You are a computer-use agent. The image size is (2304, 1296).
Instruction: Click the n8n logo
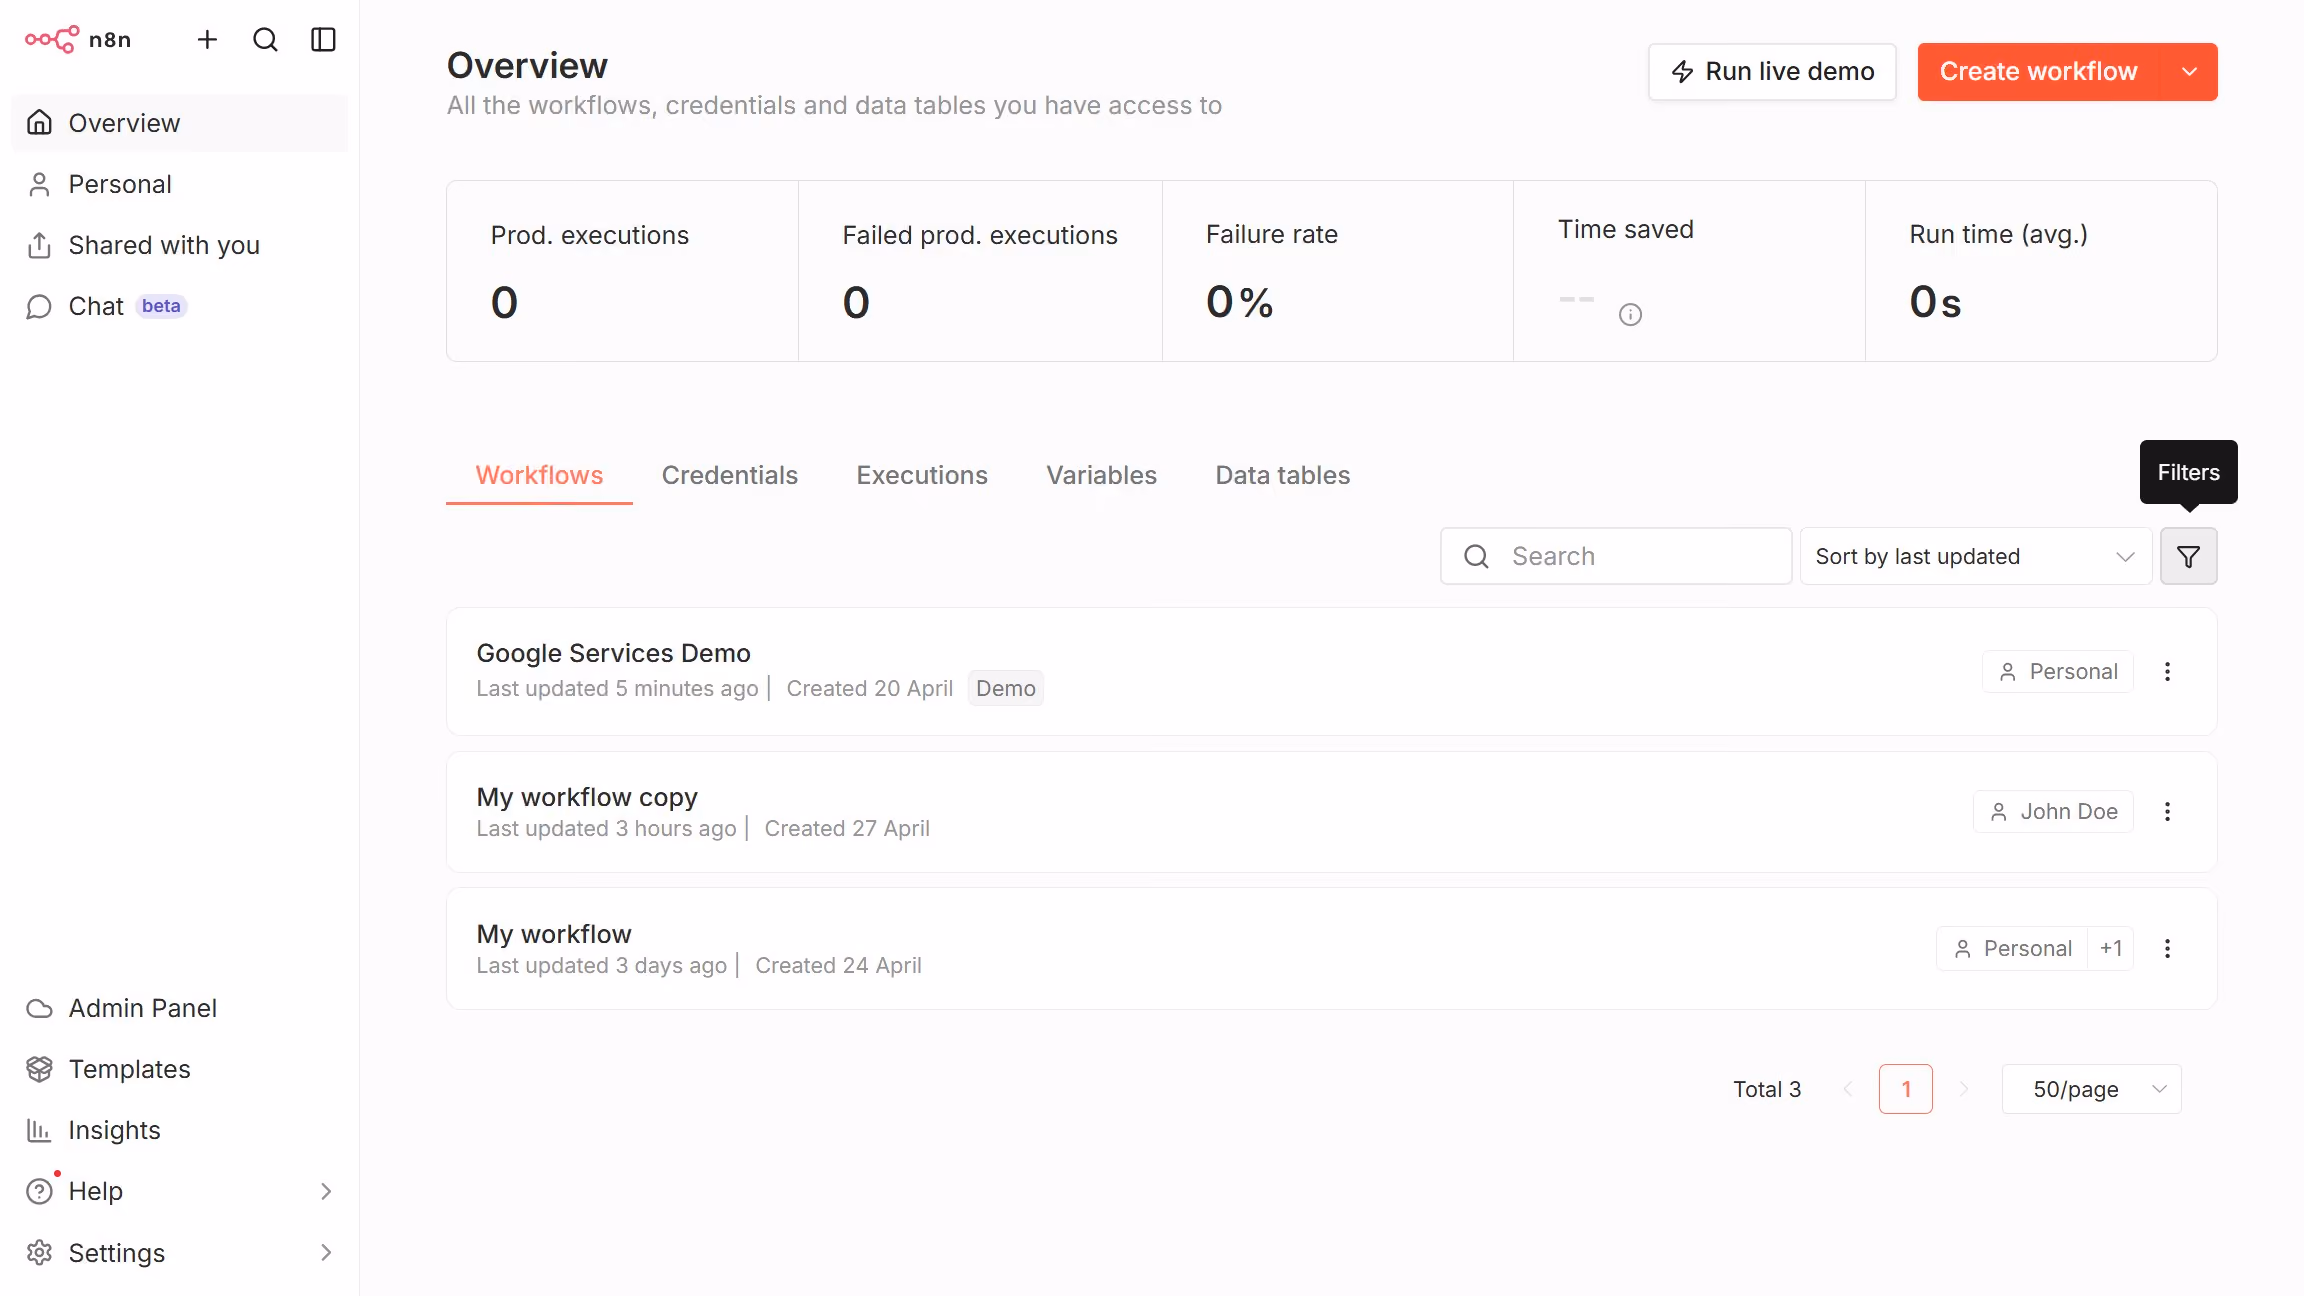[78, 40]
